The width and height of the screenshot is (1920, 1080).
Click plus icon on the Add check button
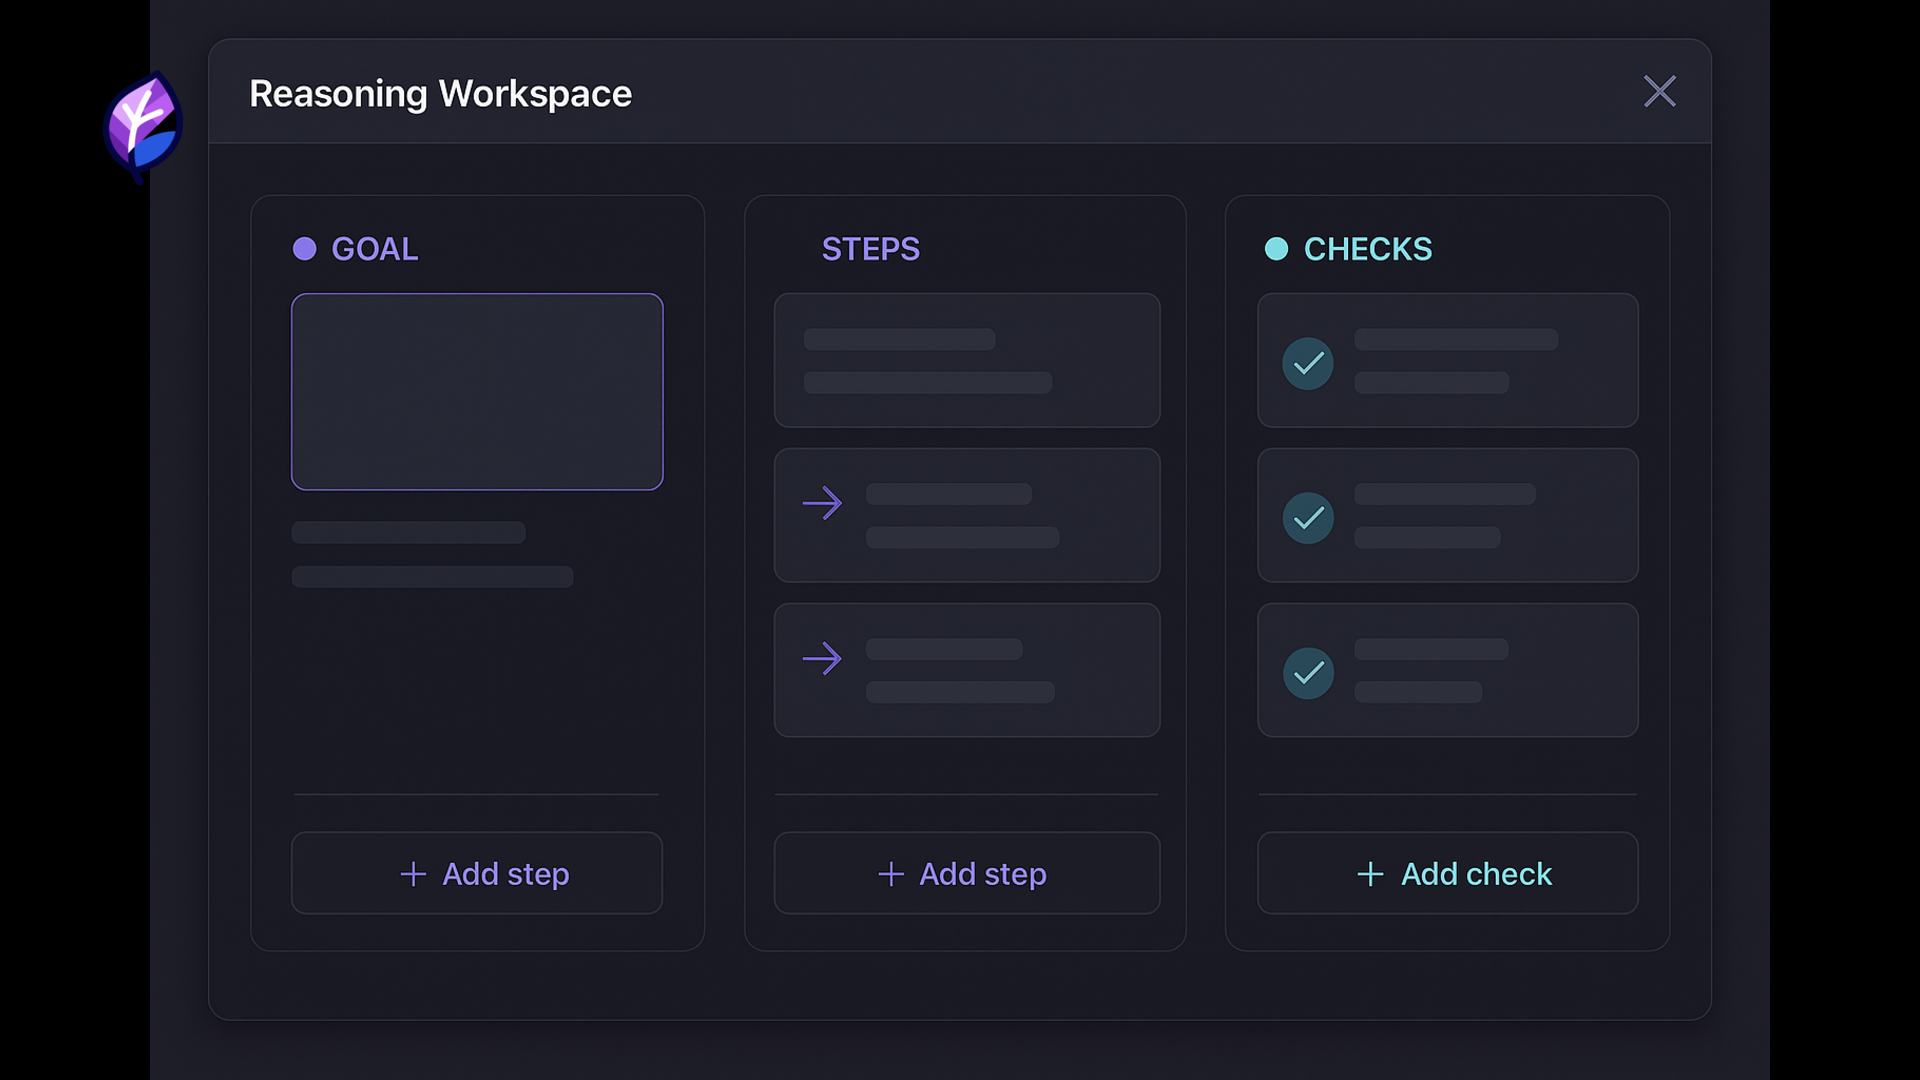click(1370, 874)
